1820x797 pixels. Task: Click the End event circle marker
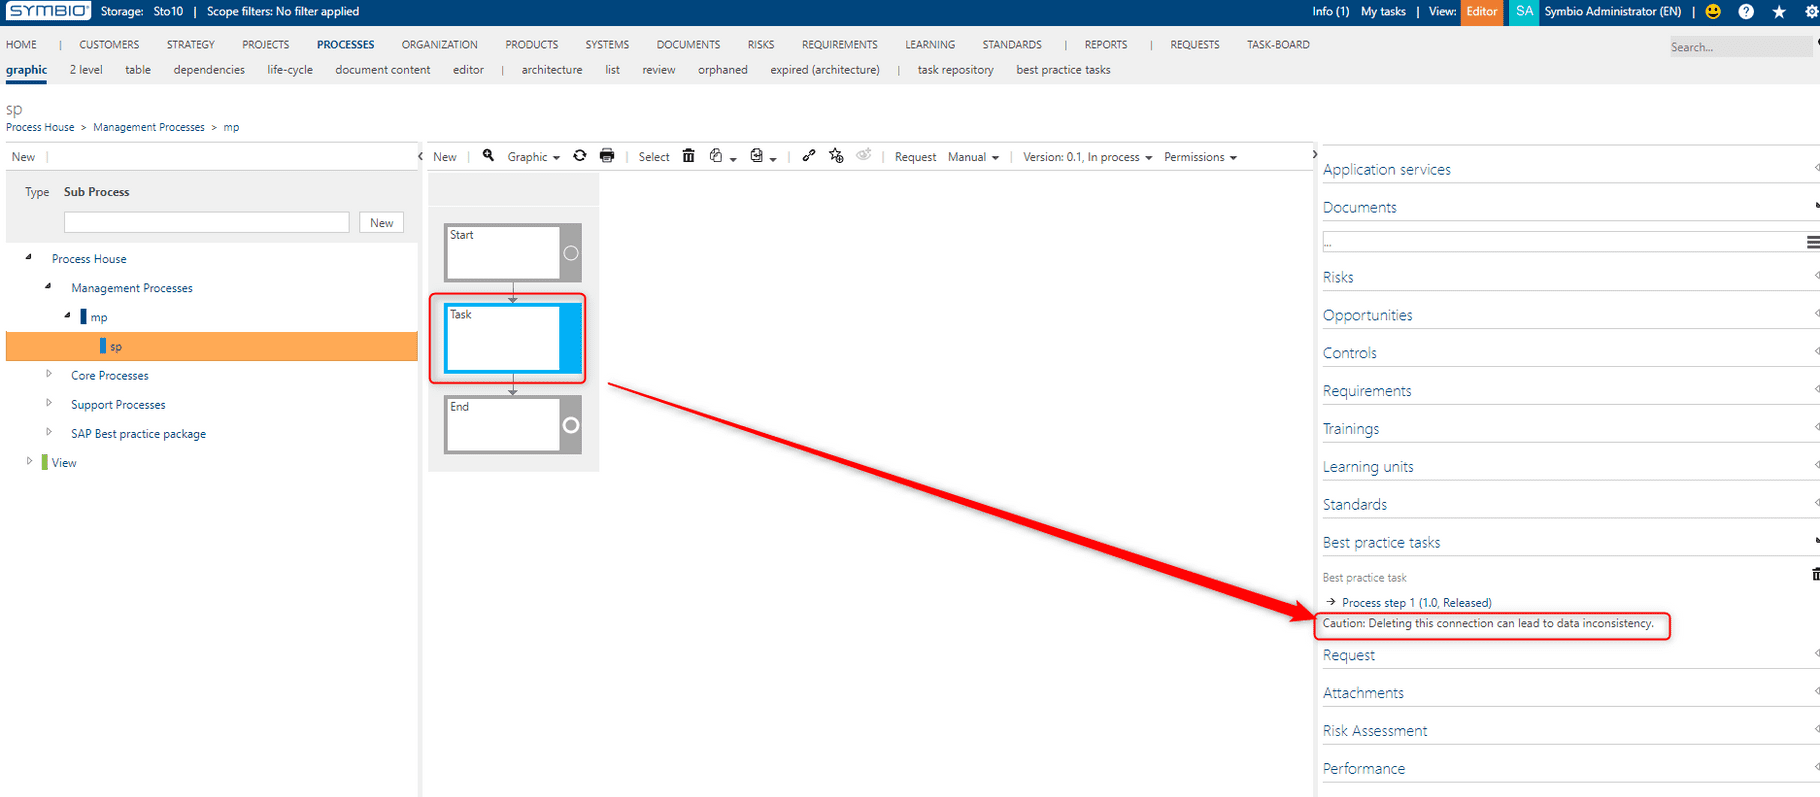tap(571, 425)
